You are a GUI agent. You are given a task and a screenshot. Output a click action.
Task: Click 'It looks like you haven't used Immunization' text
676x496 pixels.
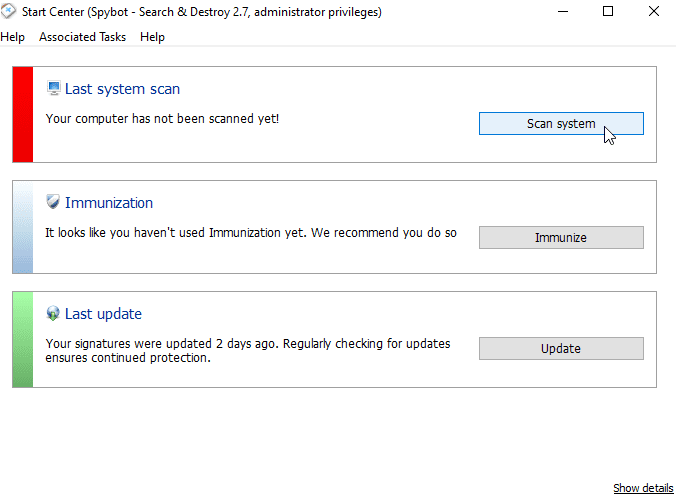point(164,233)
